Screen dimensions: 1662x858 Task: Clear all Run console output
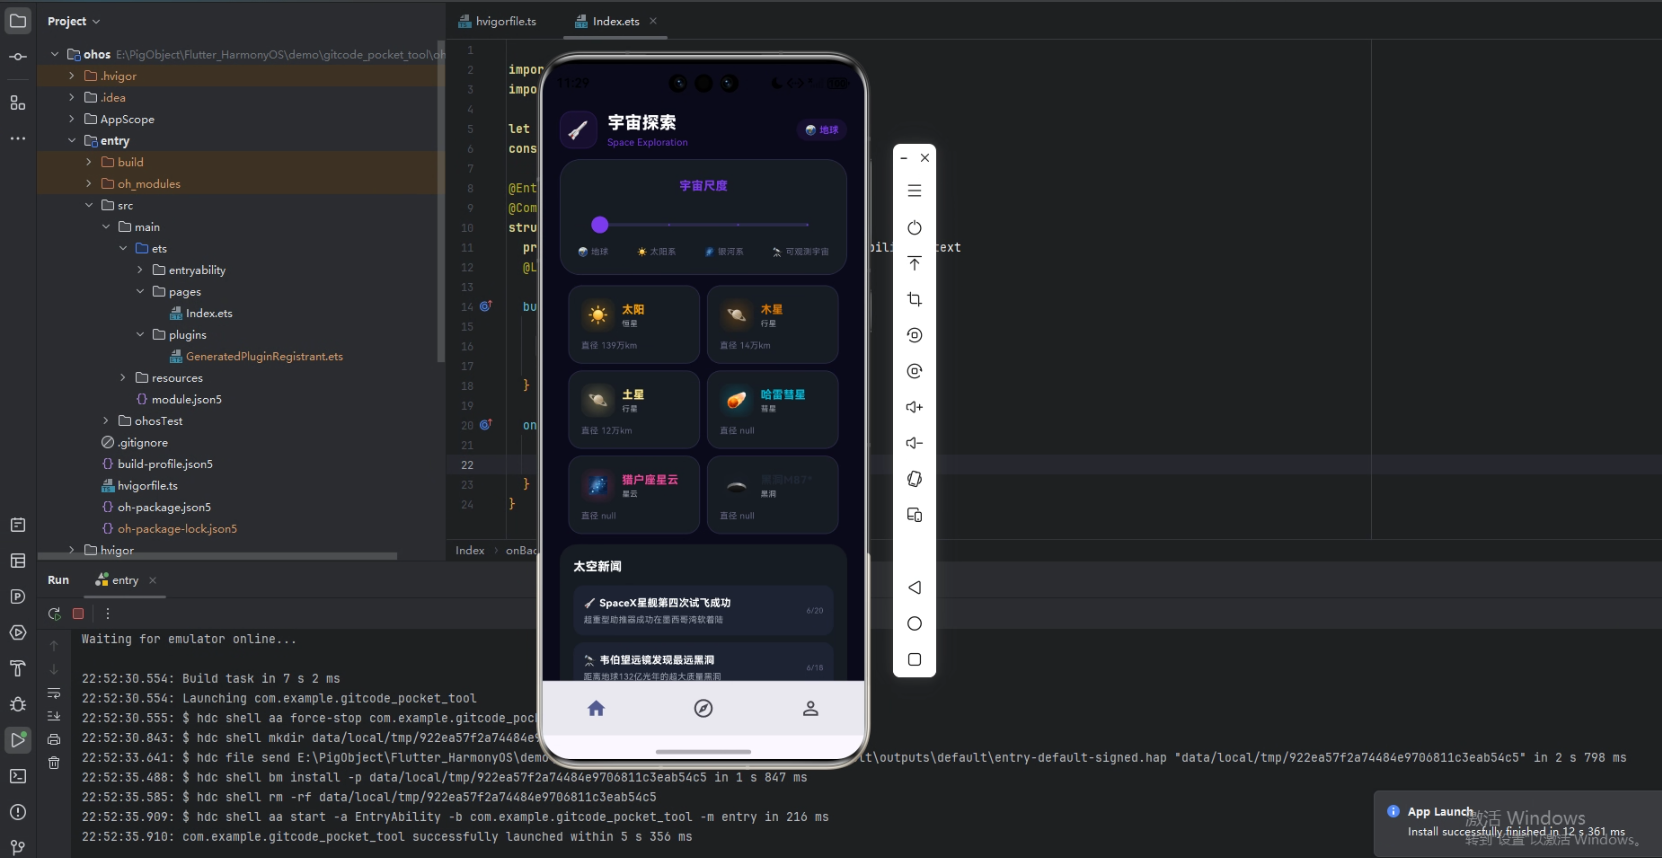click(x=54, y=762)
